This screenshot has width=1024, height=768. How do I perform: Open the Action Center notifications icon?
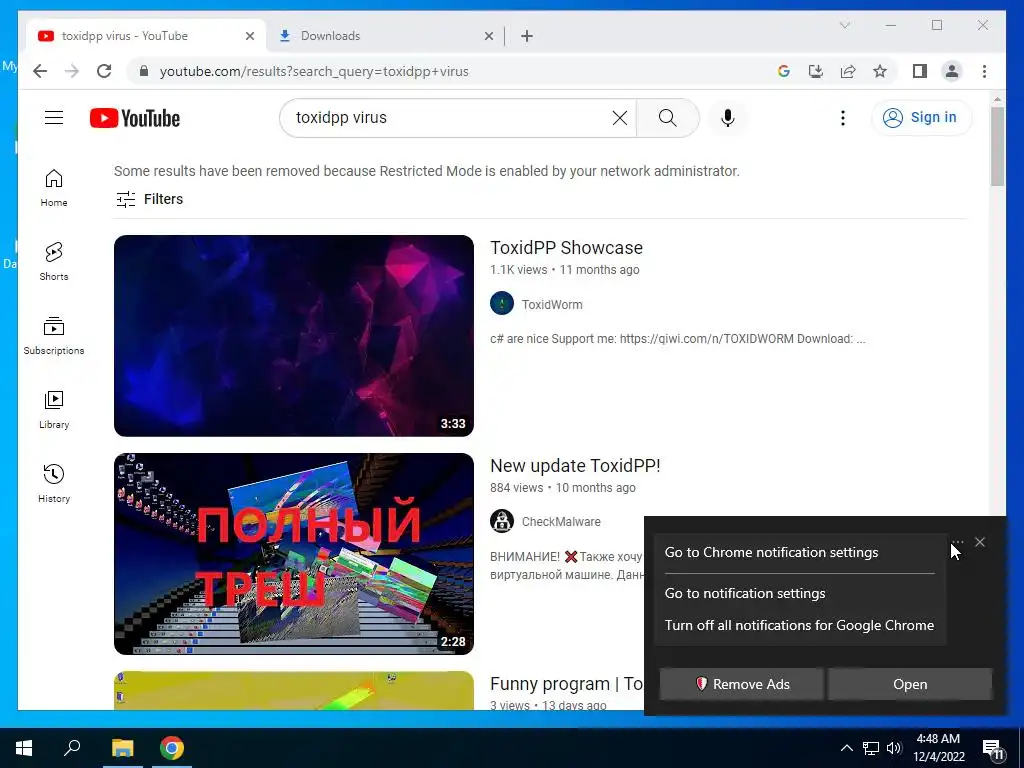click(x=993, y=750)
